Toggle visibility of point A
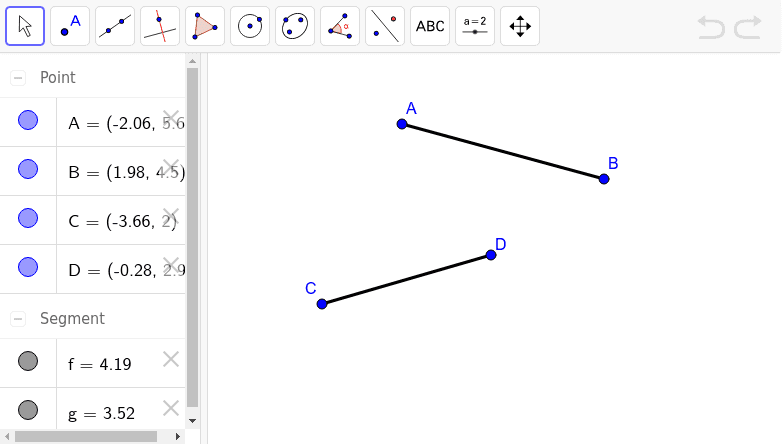 coord(28,120)
